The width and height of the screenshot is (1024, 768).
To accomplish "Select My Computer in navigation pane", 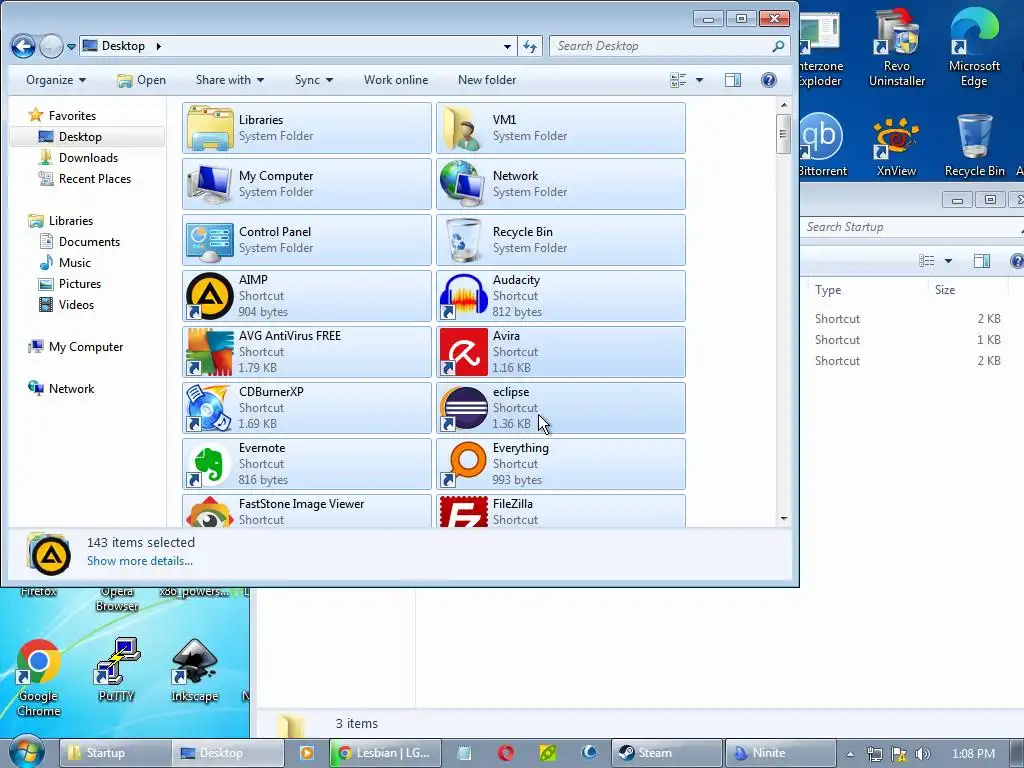I will pyautogui.click(x=85, y=347).
